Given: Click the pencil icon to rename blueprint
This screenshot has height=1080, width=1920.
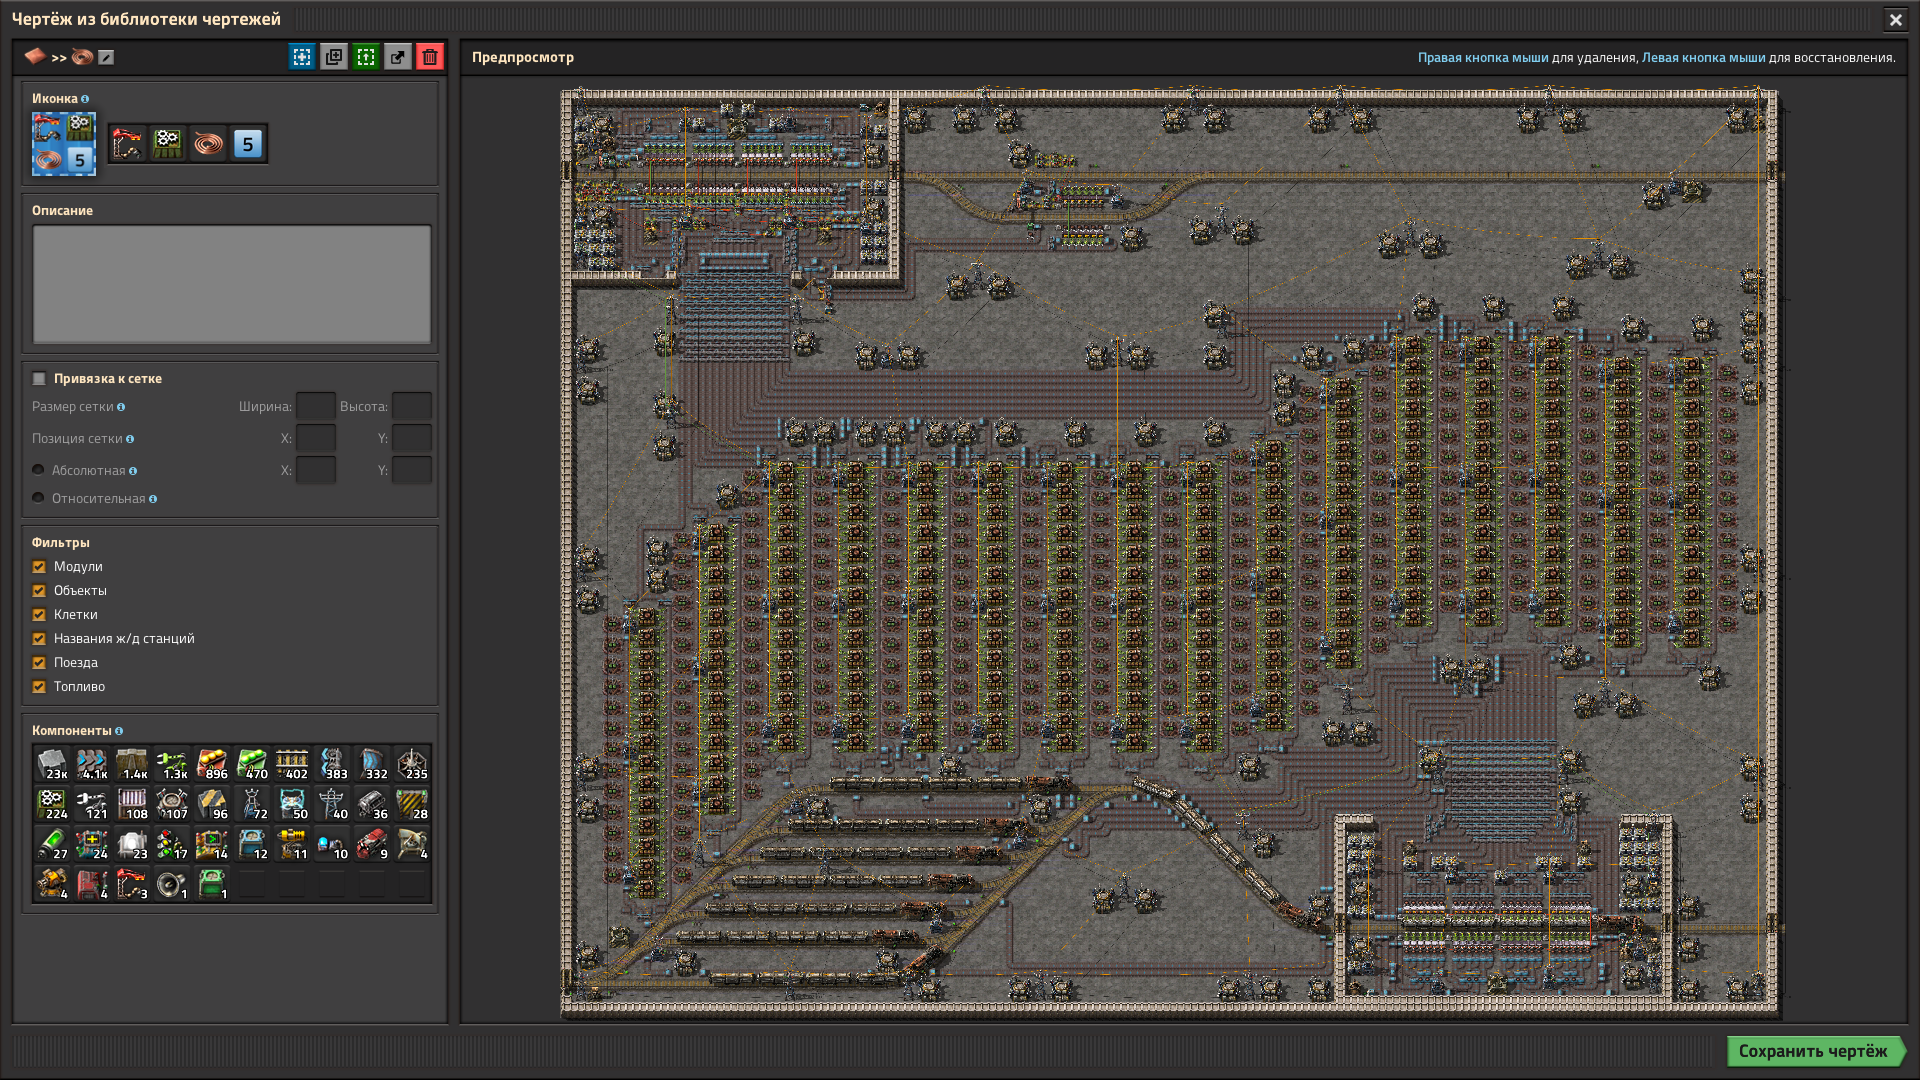Looking at the screenshot, I should (x=106, y=57).
